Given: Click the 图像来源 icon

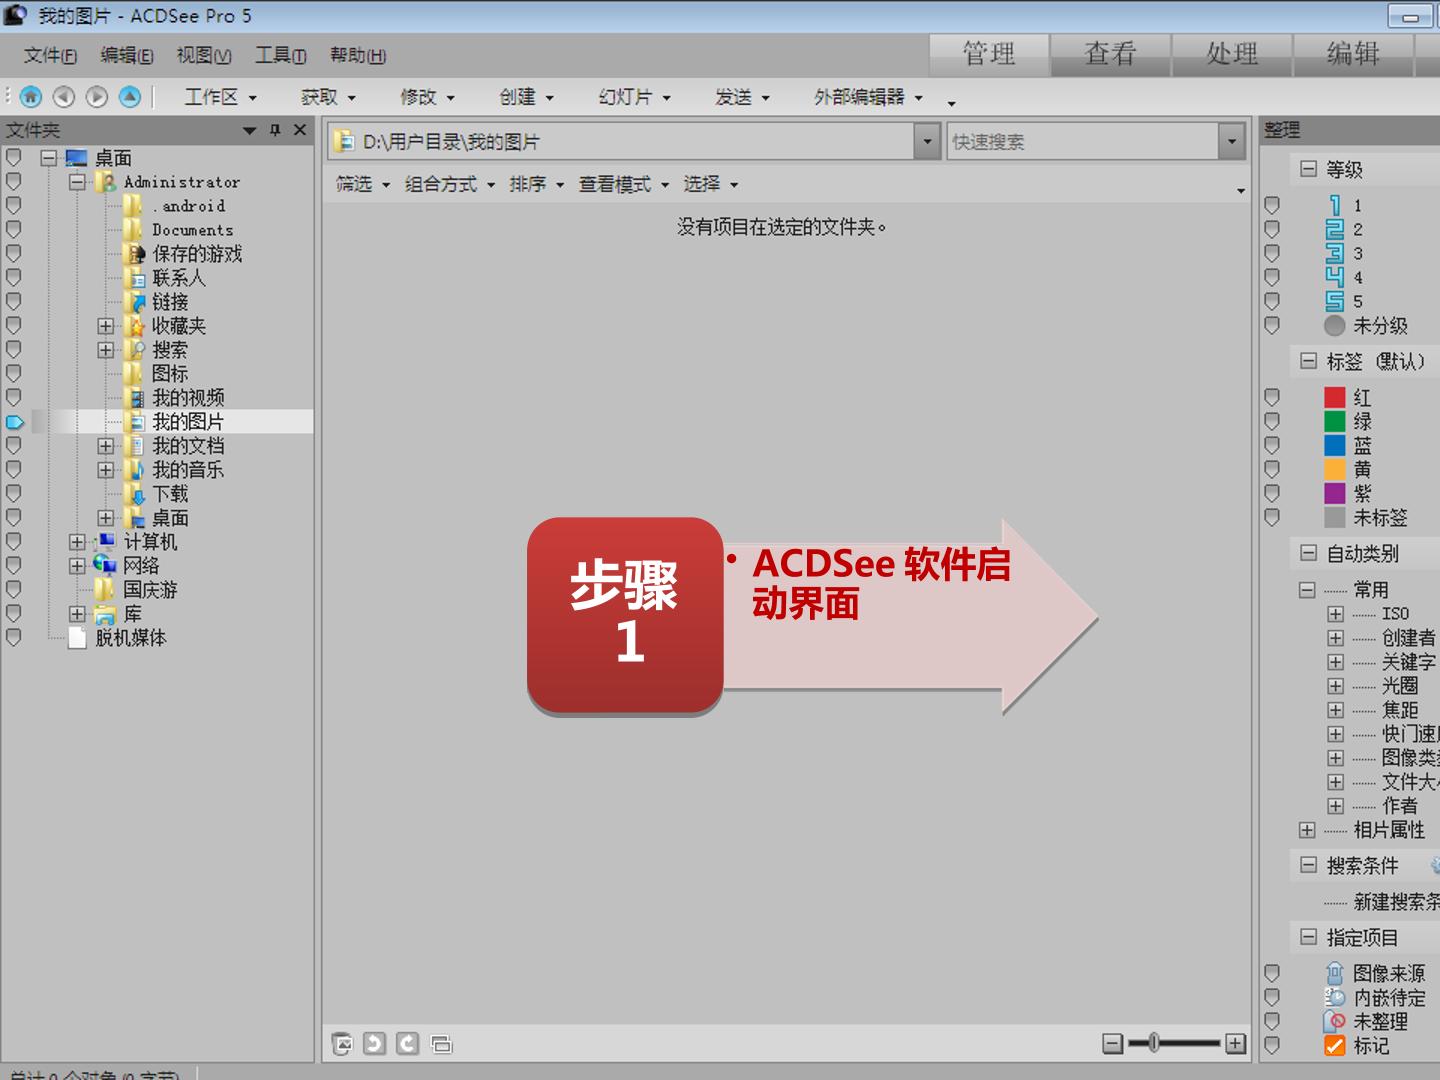Looking at the screenshot, I should 1334,973.
